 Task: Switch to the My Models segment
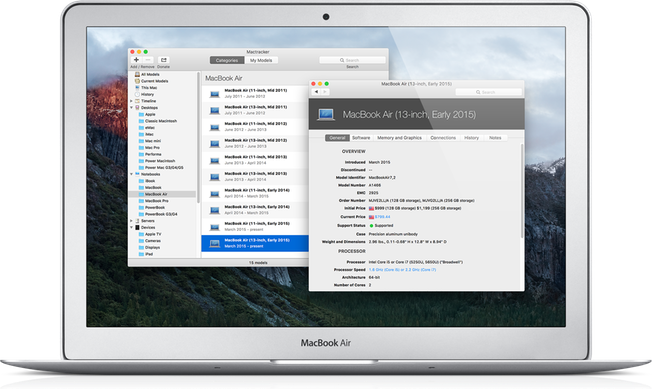(261, 60)
